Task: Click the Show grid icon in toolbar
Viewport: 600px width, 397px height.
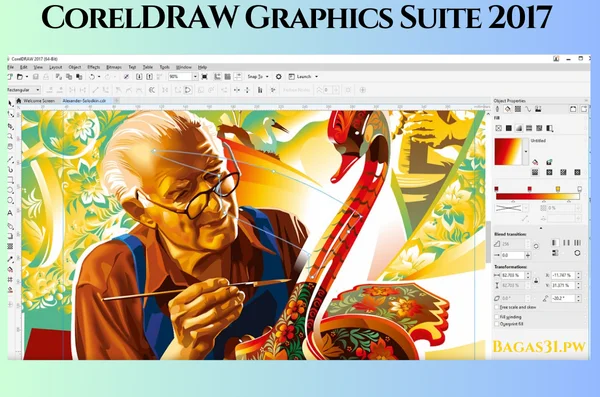Action: pyautogui.click(x=227, y=77)
